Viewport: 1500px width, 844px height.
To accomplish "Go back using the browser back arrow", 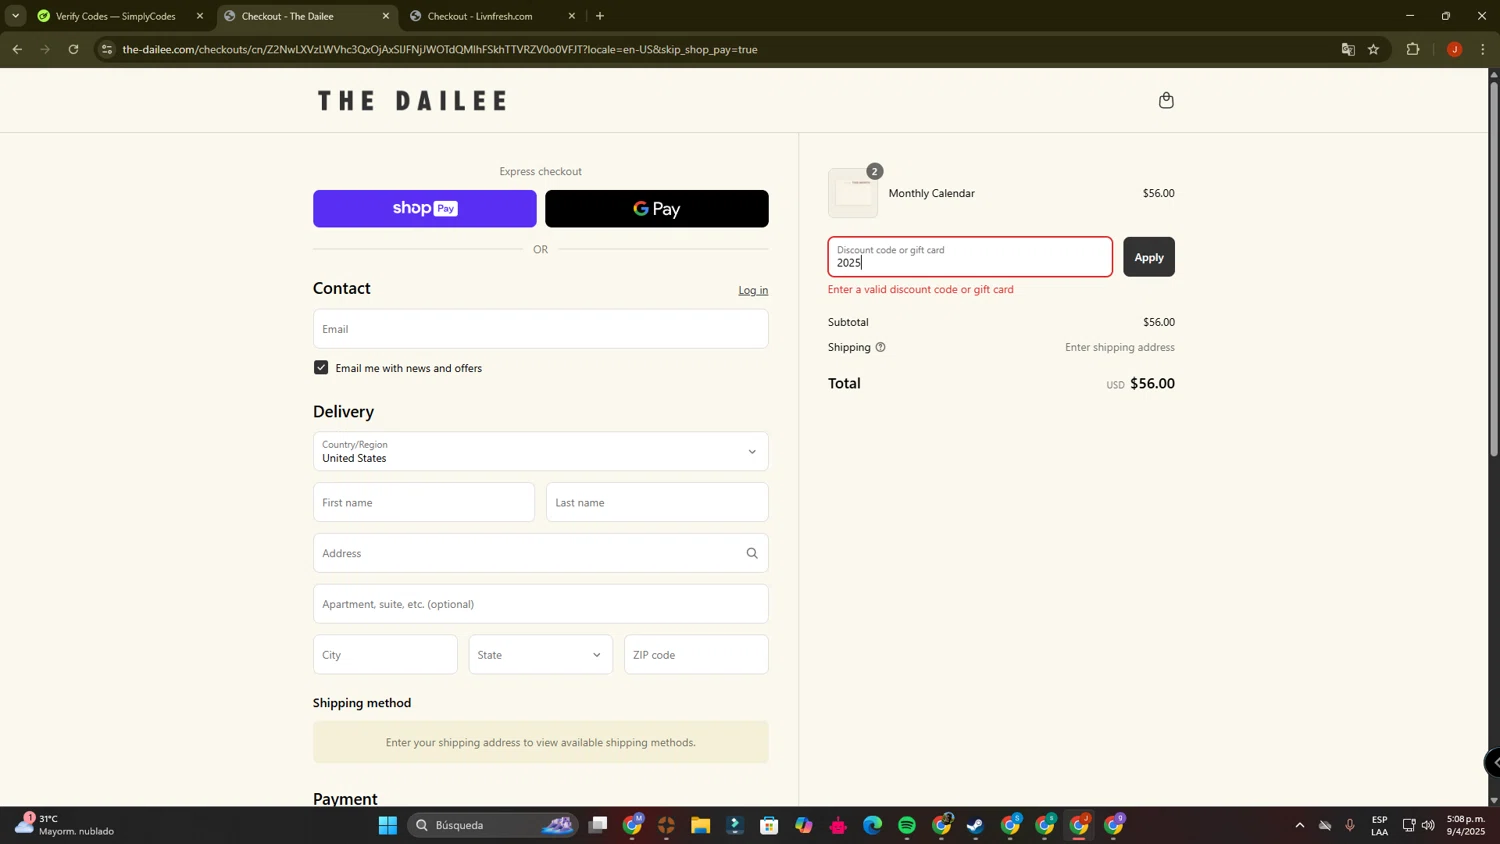I will [17, 49].
